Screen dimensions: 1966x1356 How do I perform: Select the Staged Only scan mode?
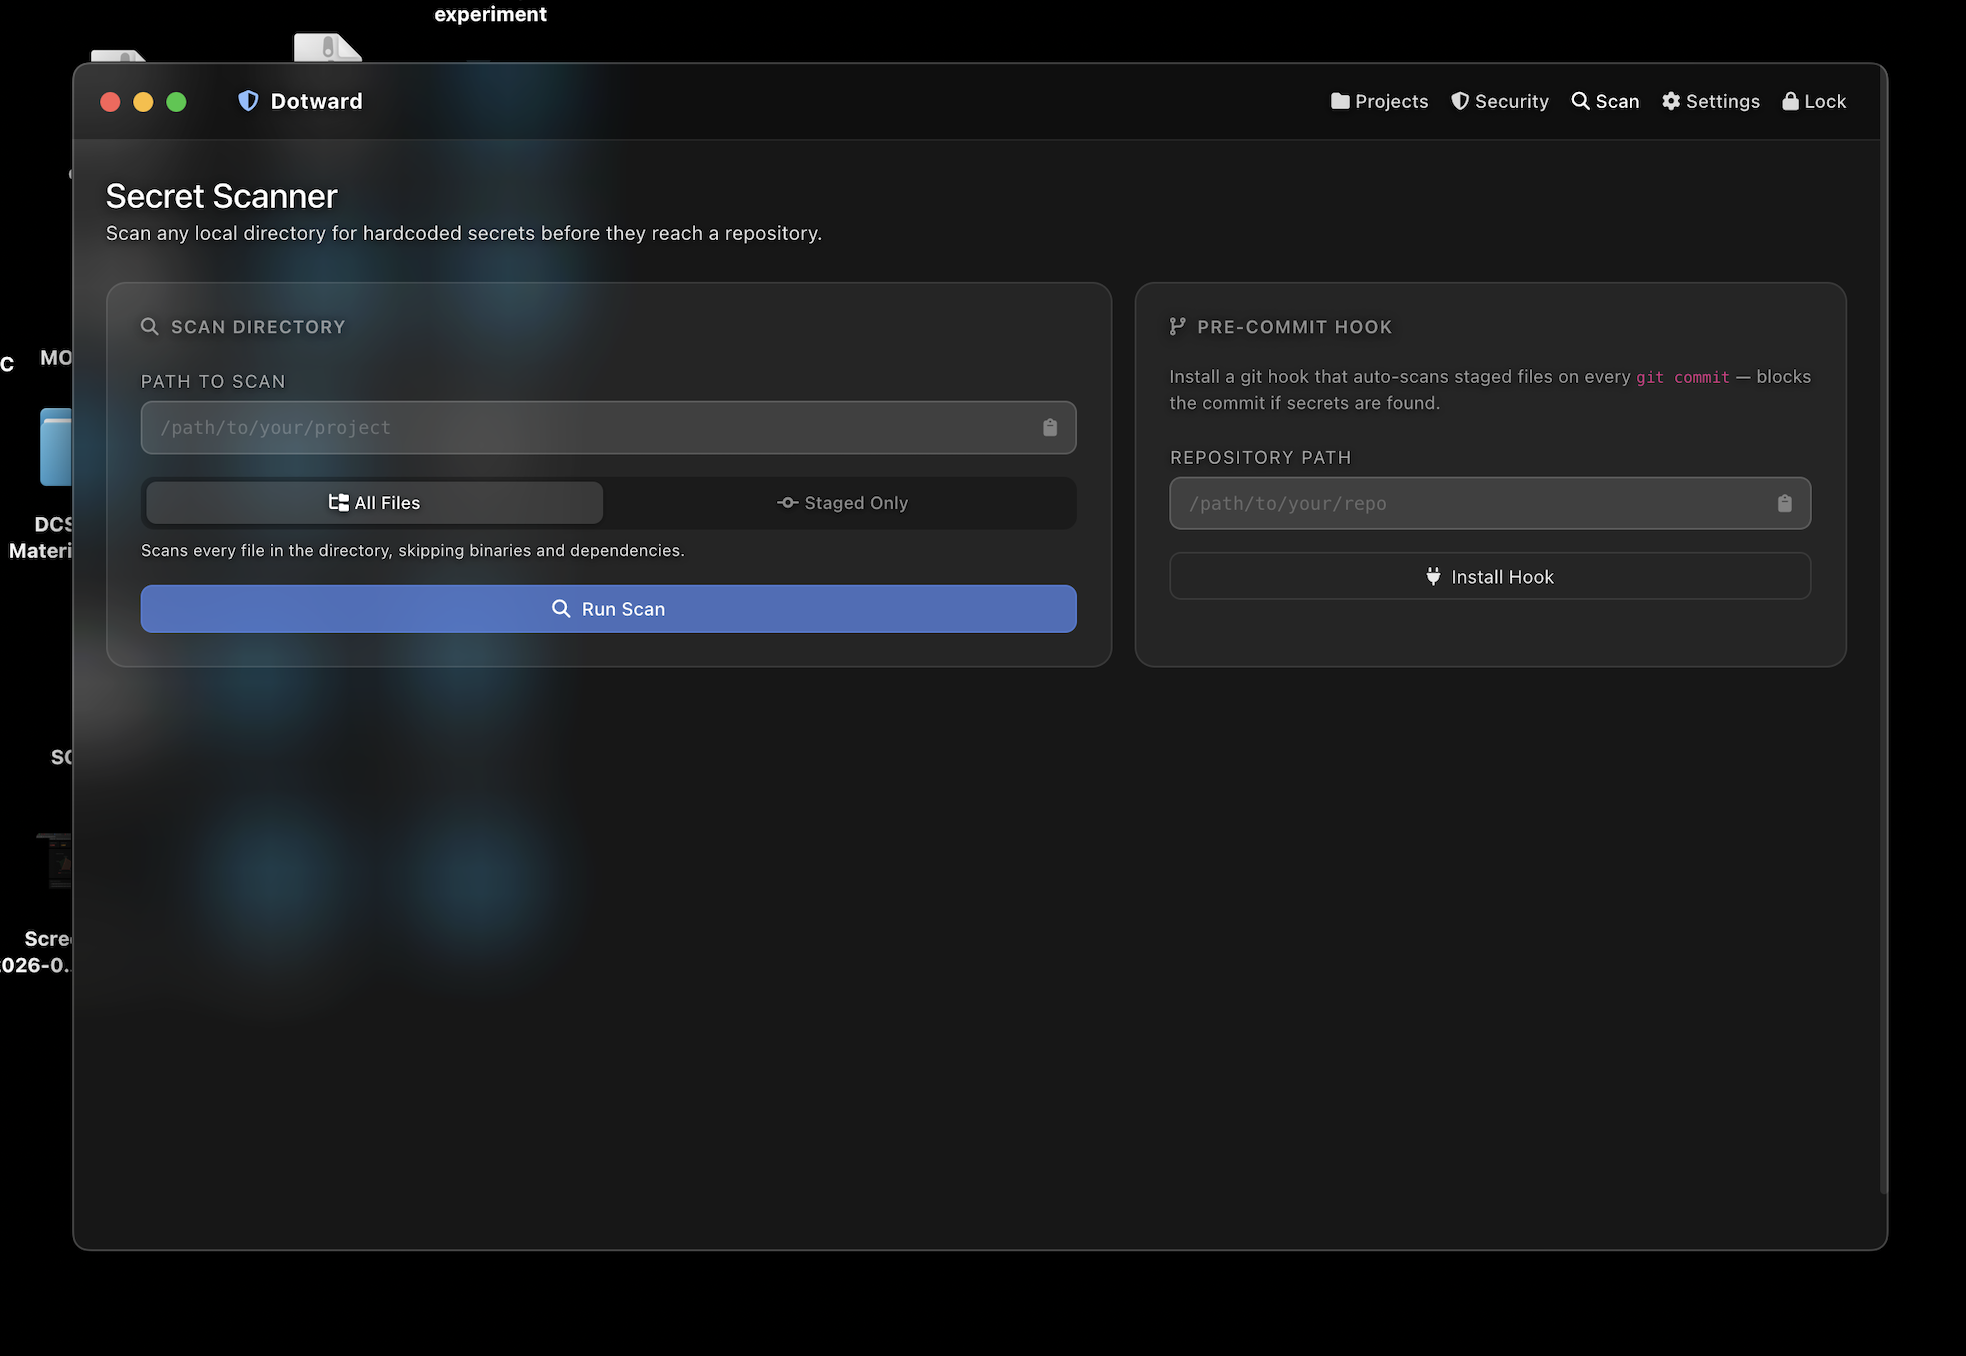(842, 503)
